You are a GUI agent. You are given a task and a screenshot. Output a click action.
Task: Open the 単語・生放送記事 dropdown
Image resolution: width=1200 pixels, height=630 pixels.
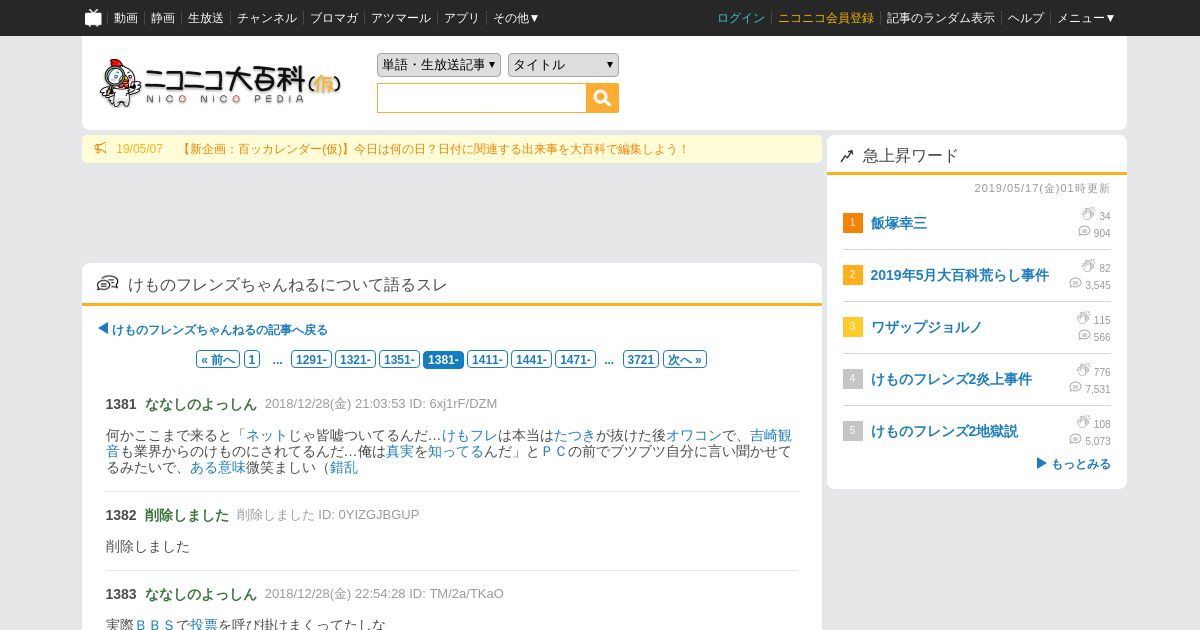coord(439,65)
